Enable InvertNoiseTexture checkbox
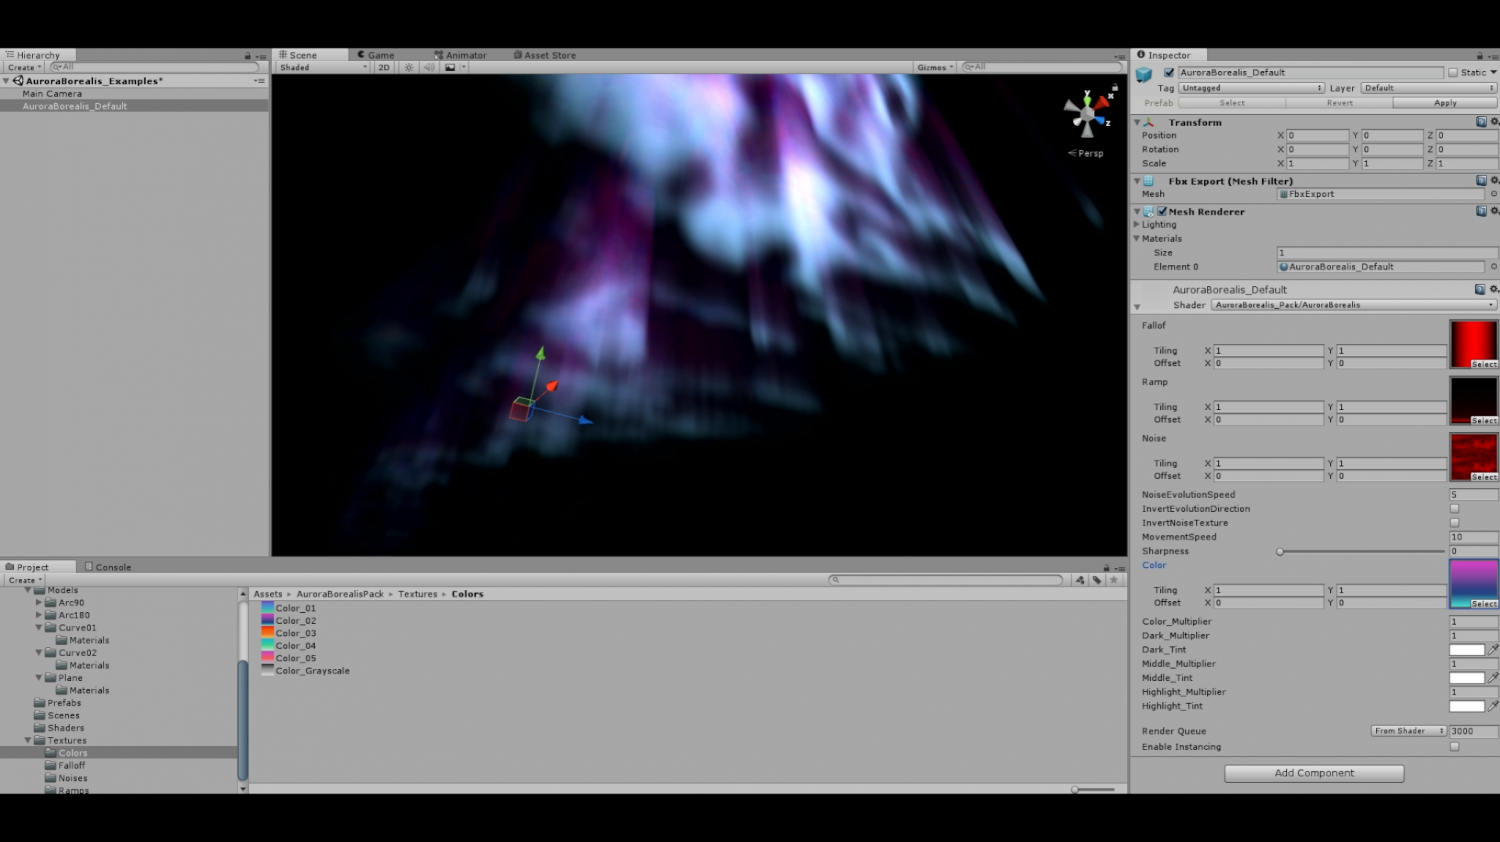1500x842 pixels. 1454,523
